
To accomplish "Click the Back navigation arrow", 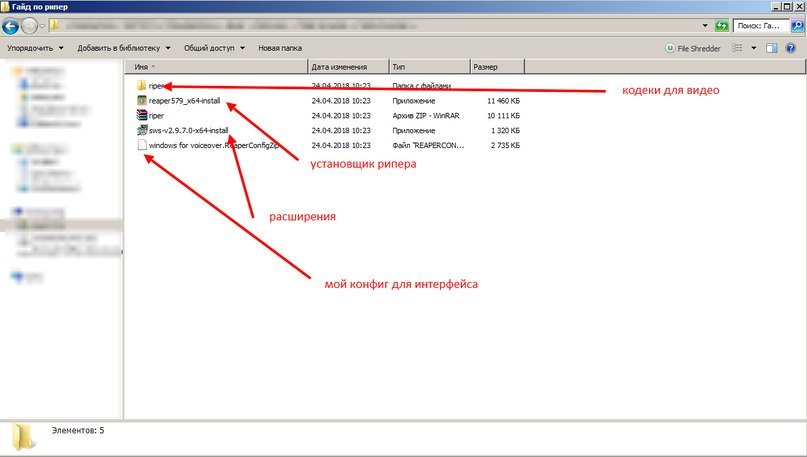I will pos(14,25).
